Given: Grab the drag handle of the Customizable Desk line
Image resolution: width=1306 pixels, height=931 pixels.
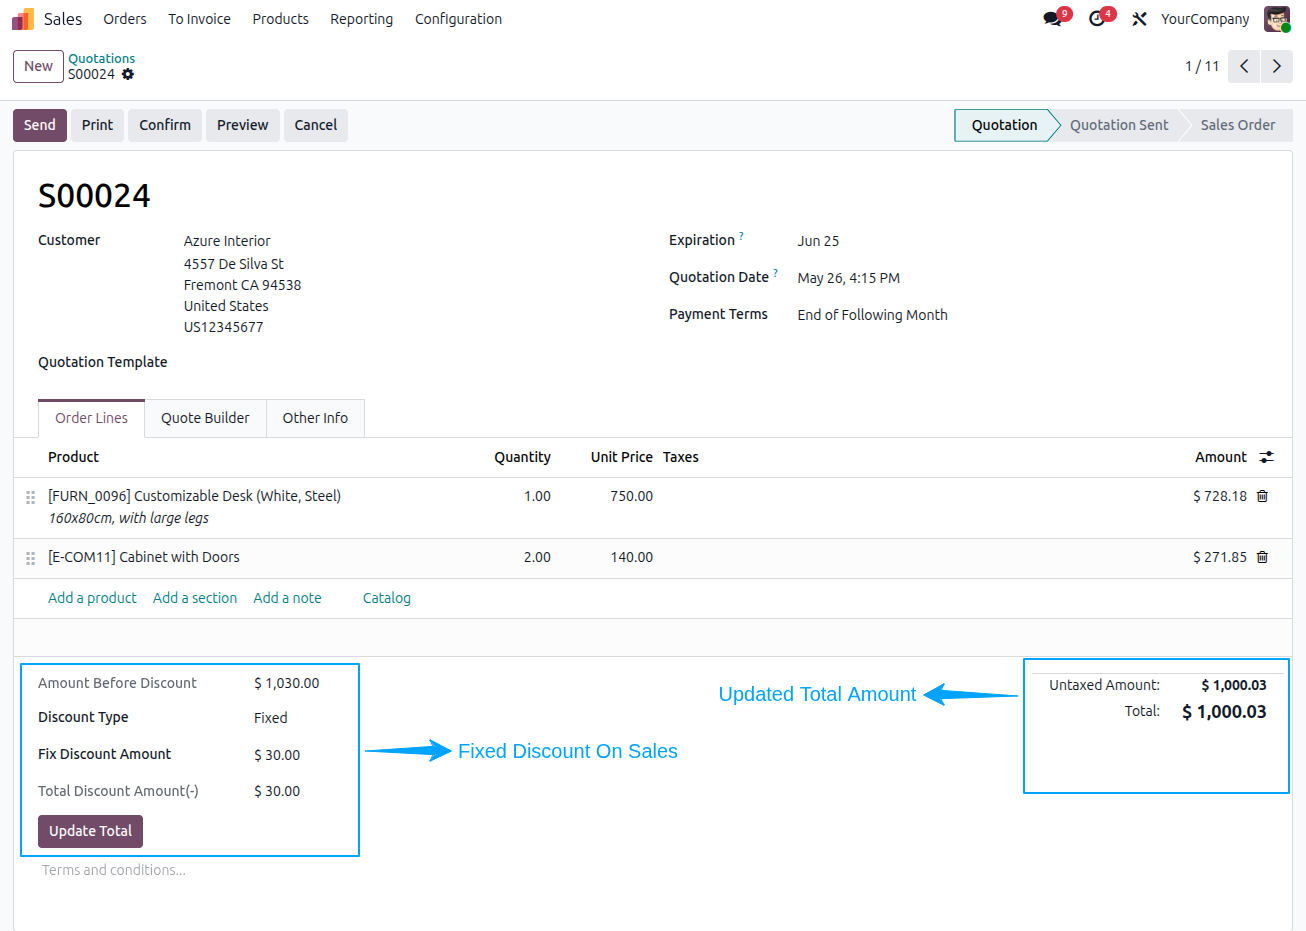Looking at the screenshot, I should point(31,497).
